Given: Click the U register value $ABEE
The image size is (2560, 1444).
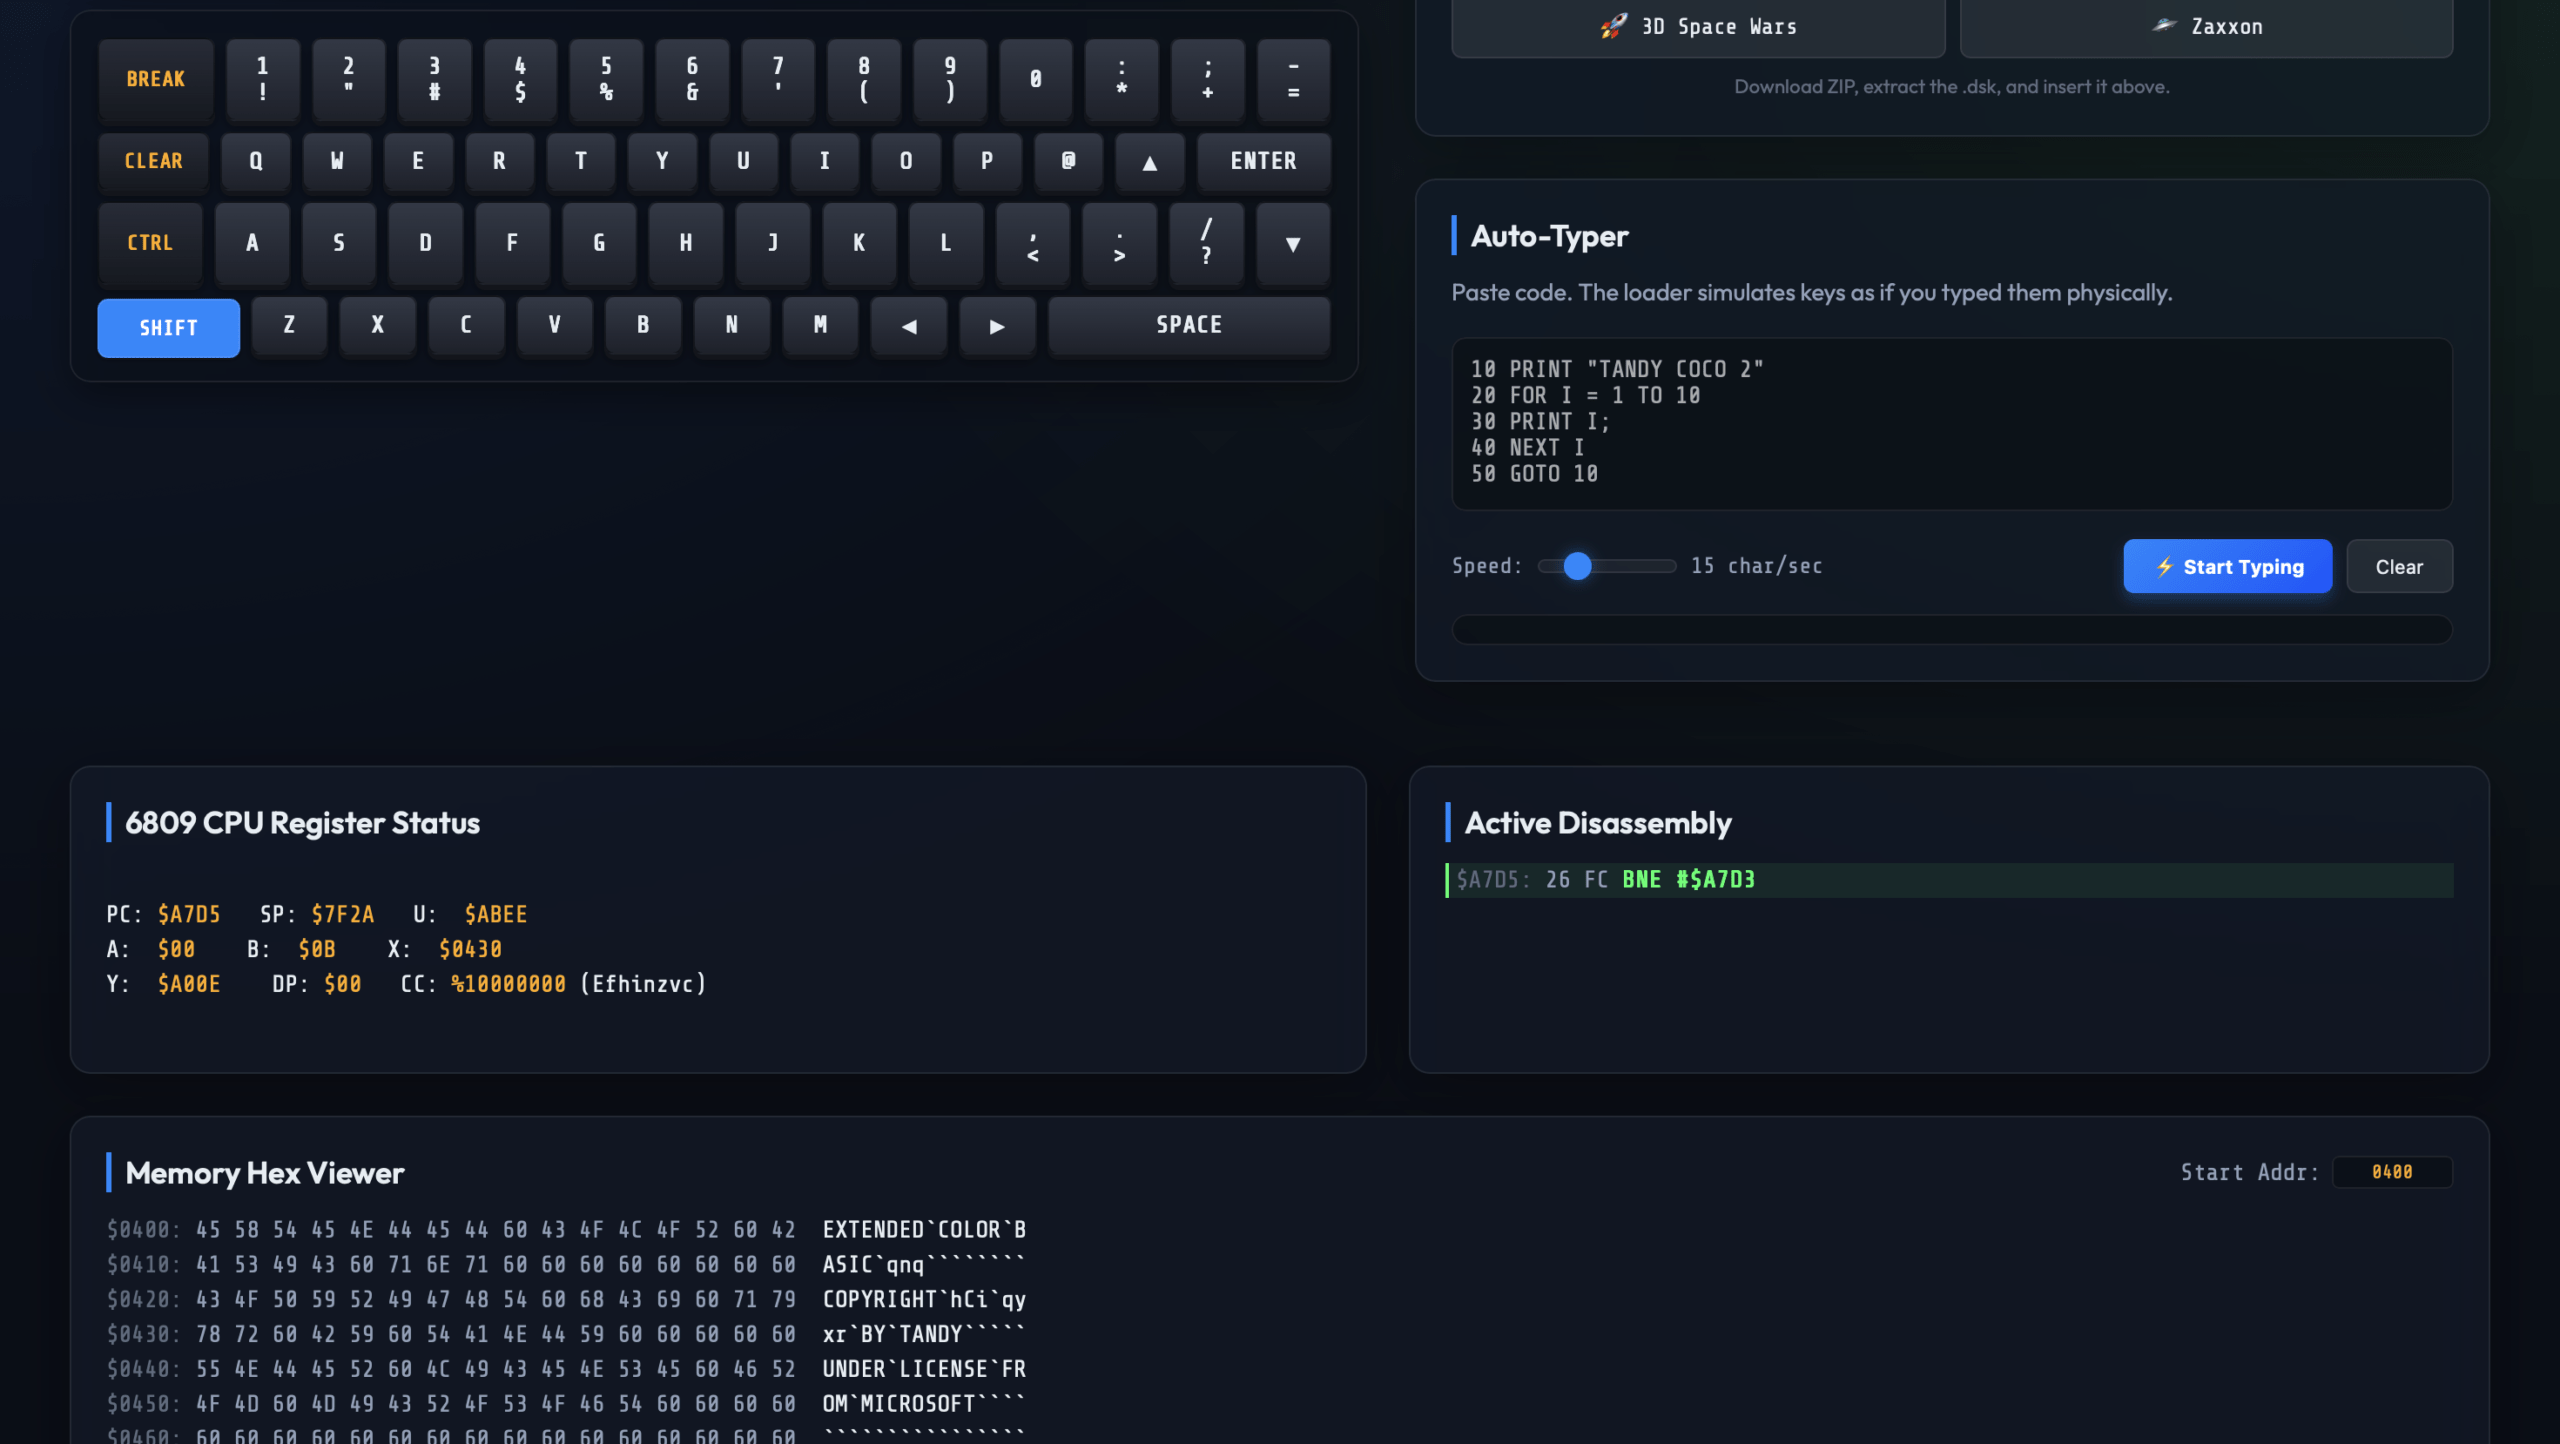Looking at the screenshot, I should [496, 915].
